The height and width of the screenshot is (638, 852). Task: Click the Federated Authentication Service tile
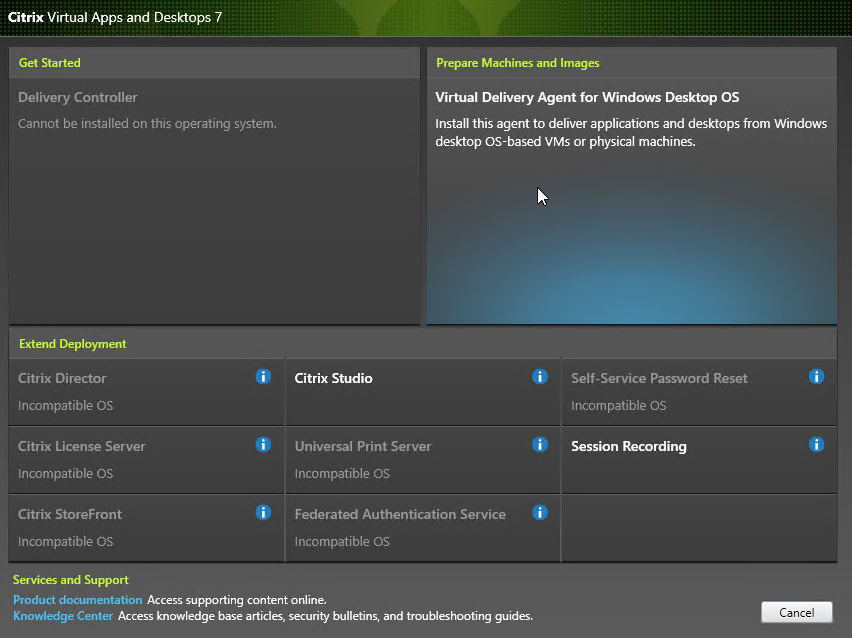click(x=423, y=528)
